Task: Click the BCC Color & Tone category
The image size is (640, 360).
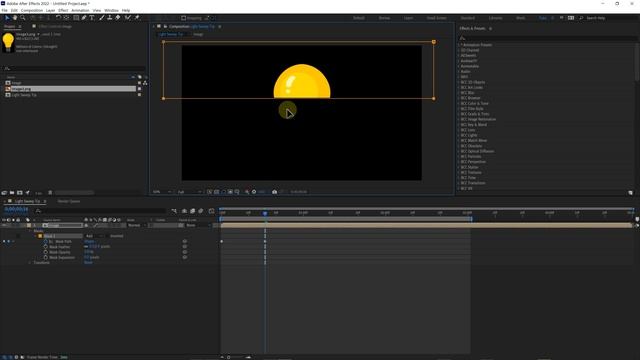Action: [474, 103]
